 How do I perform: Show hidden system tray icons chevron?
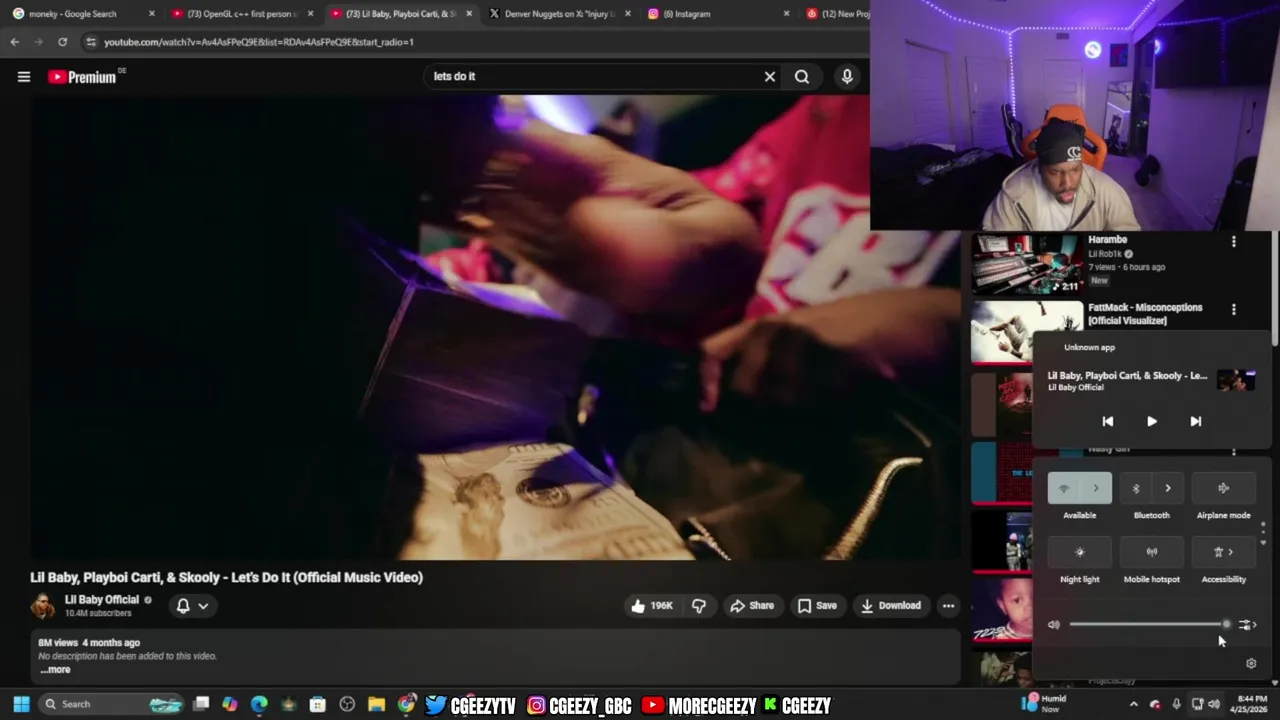[x=1133, y=704]
